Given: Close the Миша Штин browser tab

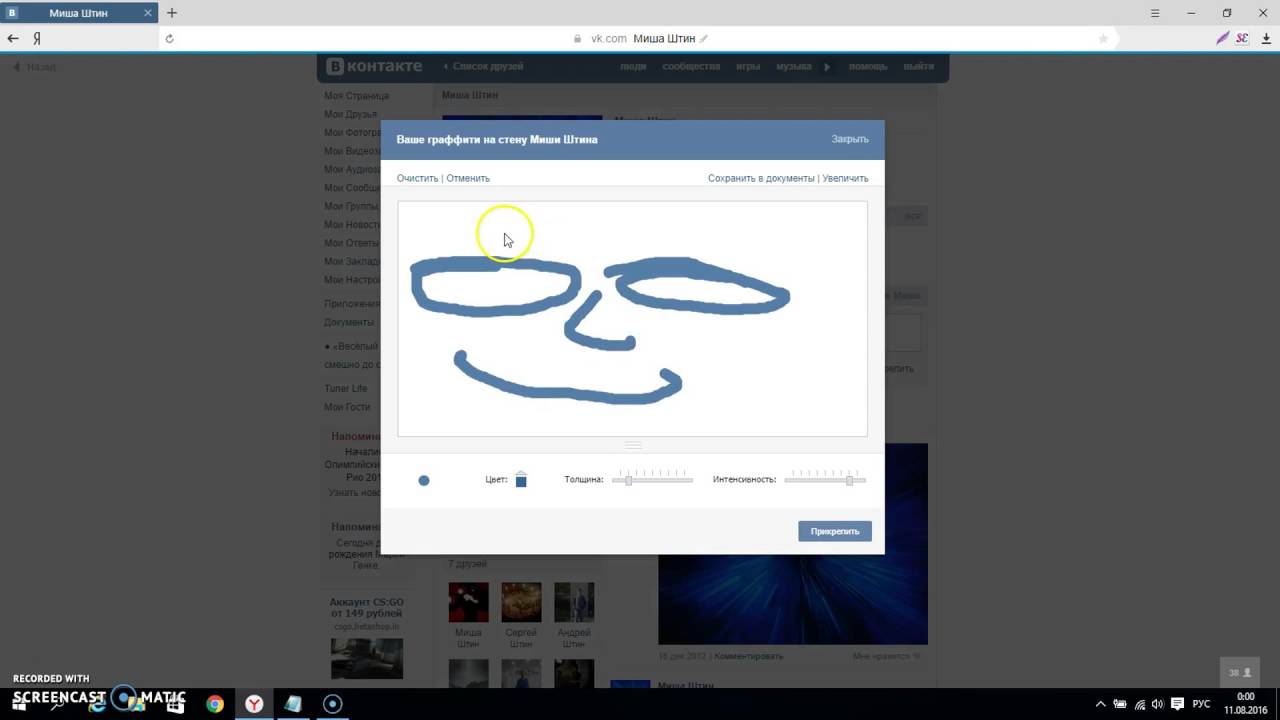Looking at the screenshot, I should (x=148, y=13).
